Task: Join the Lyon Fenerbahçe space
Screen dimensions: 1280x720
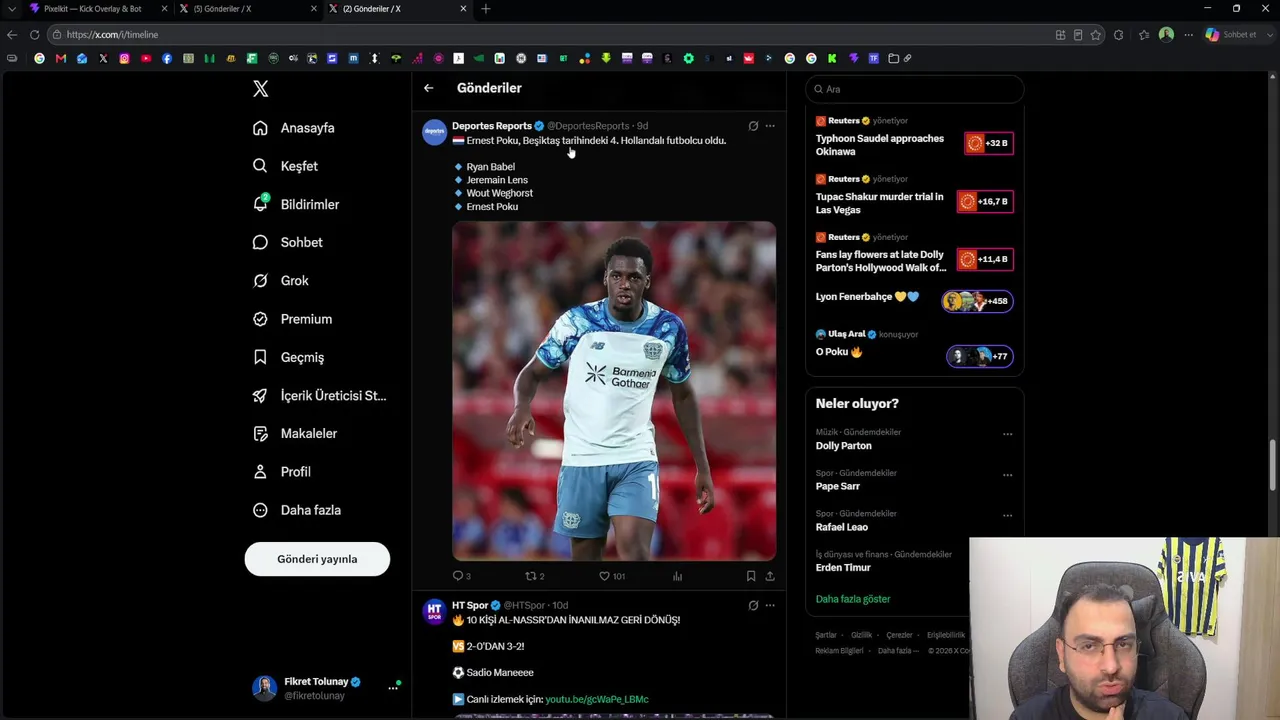Action: [914, 299]
